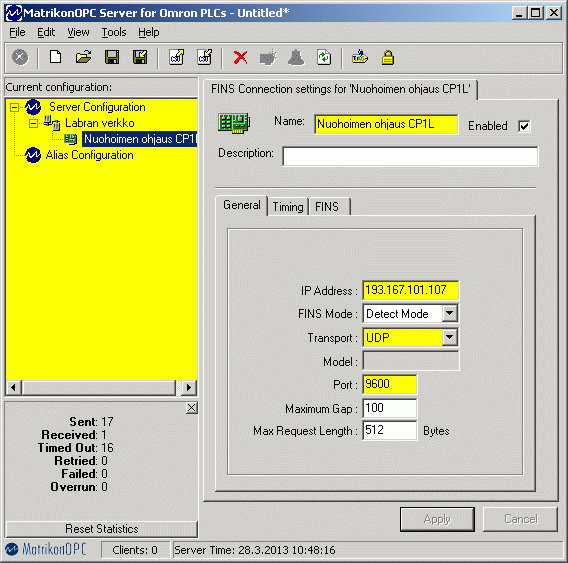The image size is (568, 563).
Task: Click the Import CSV toolbar icon
Action: pyautogui.click(x=176, y=57)
